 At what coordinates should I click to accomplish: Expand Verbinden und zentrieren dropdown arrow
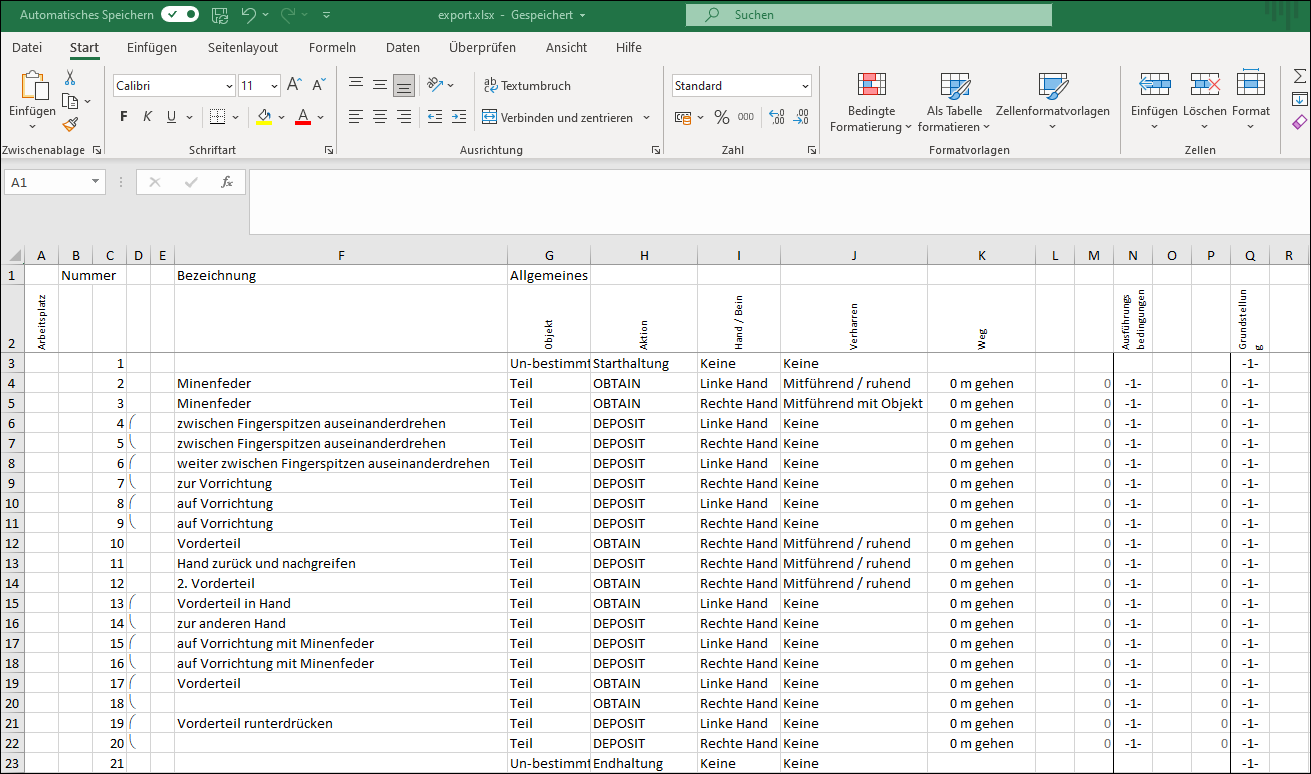coord(646,118)
